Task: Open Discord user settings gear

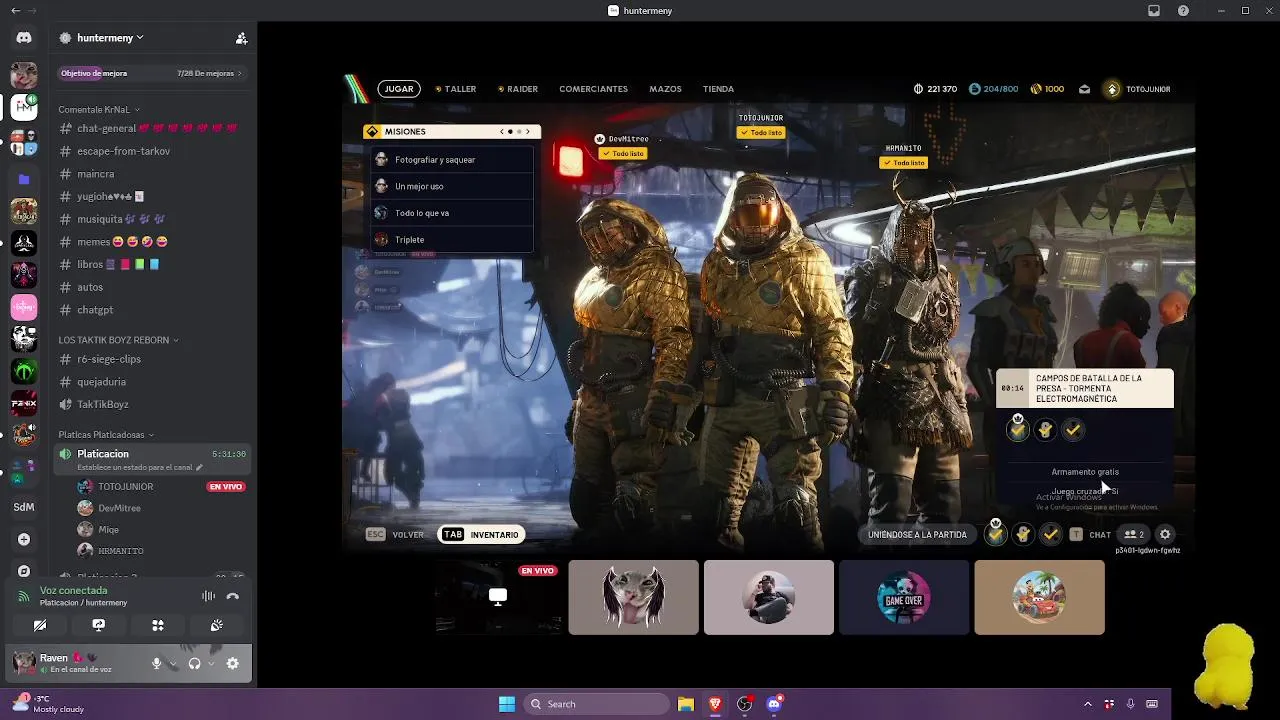Action: click(x=233, y=663)
